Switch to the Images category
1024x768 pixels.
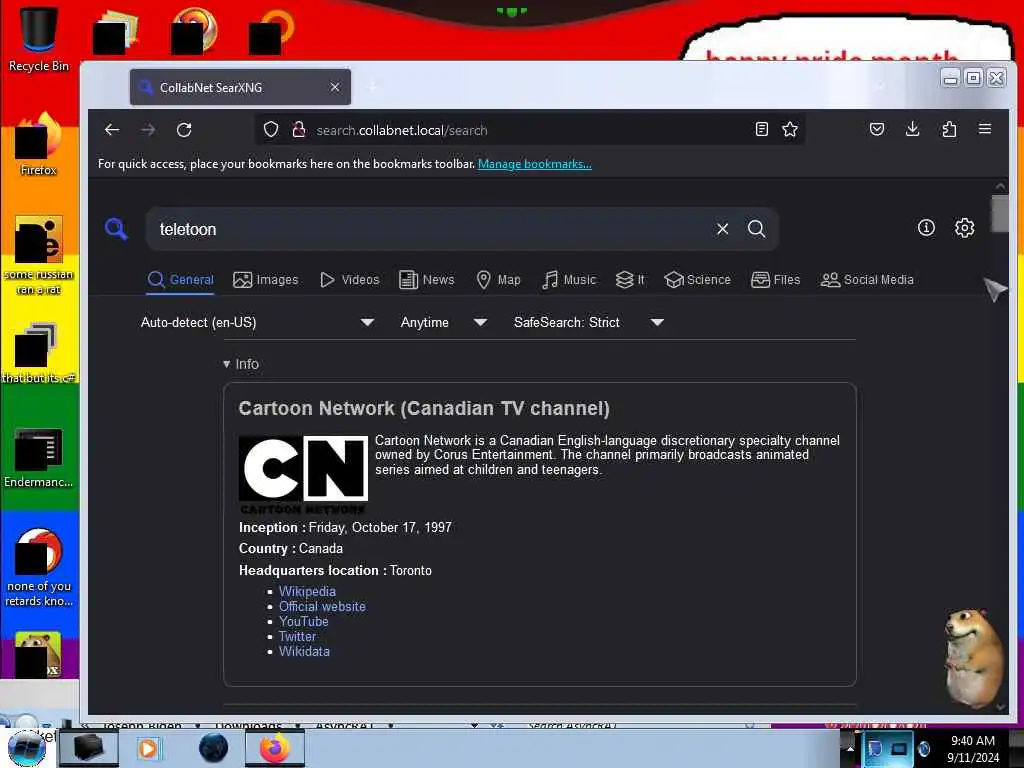tap(266, 280)
